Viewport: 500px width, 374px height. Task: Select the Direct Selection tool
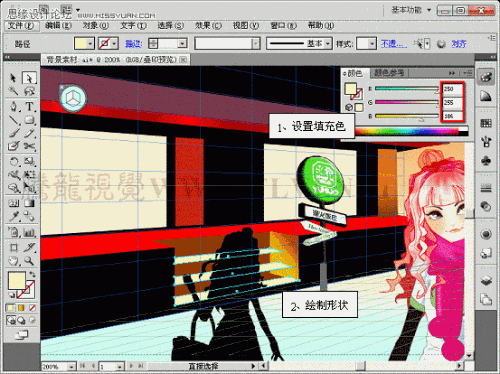pos(29,78)
